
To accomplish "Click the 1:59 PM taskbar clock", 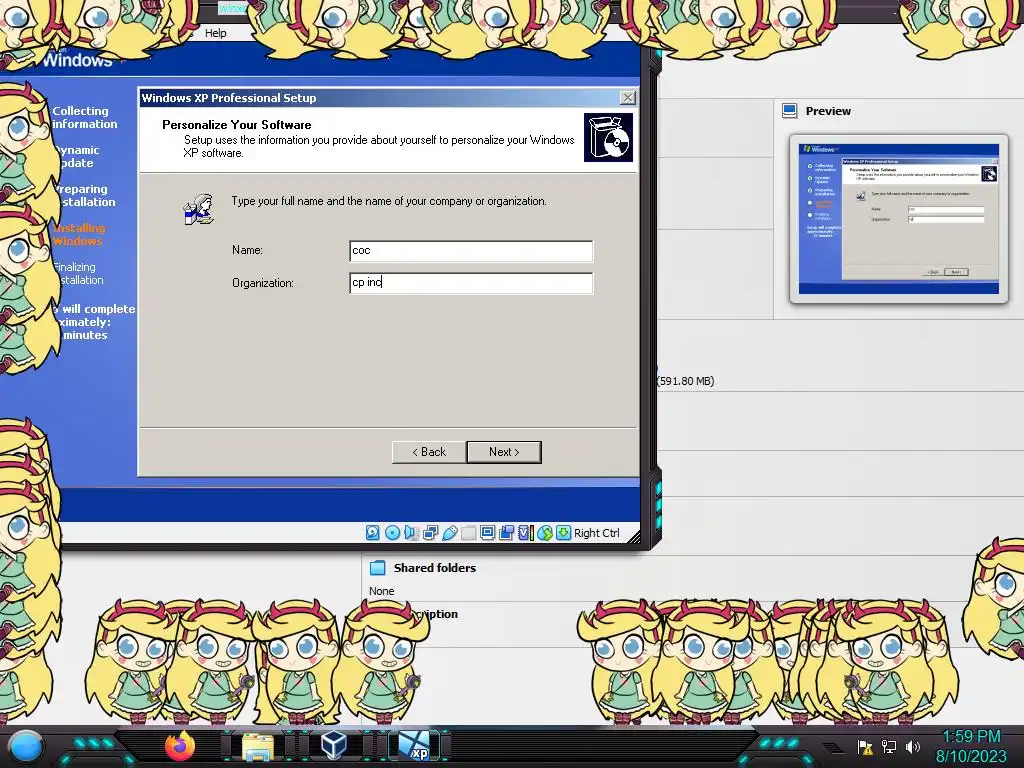I will click(971, 737).
